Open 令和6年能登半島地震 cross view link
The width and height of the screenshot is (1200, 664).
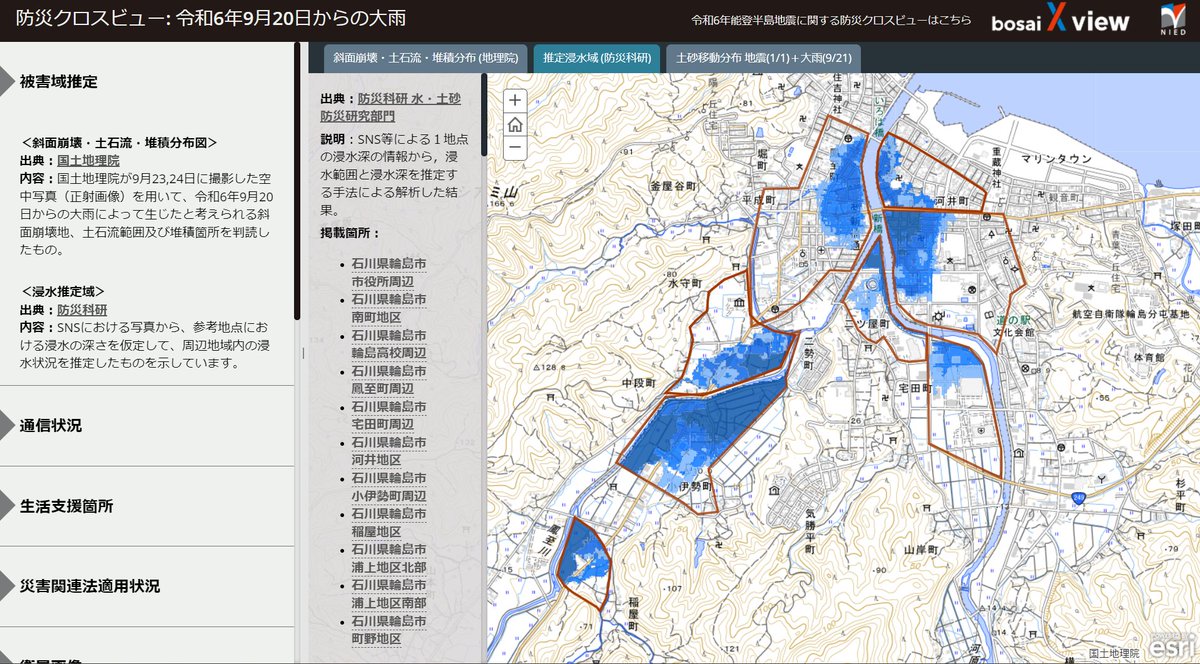click(831, 20)
